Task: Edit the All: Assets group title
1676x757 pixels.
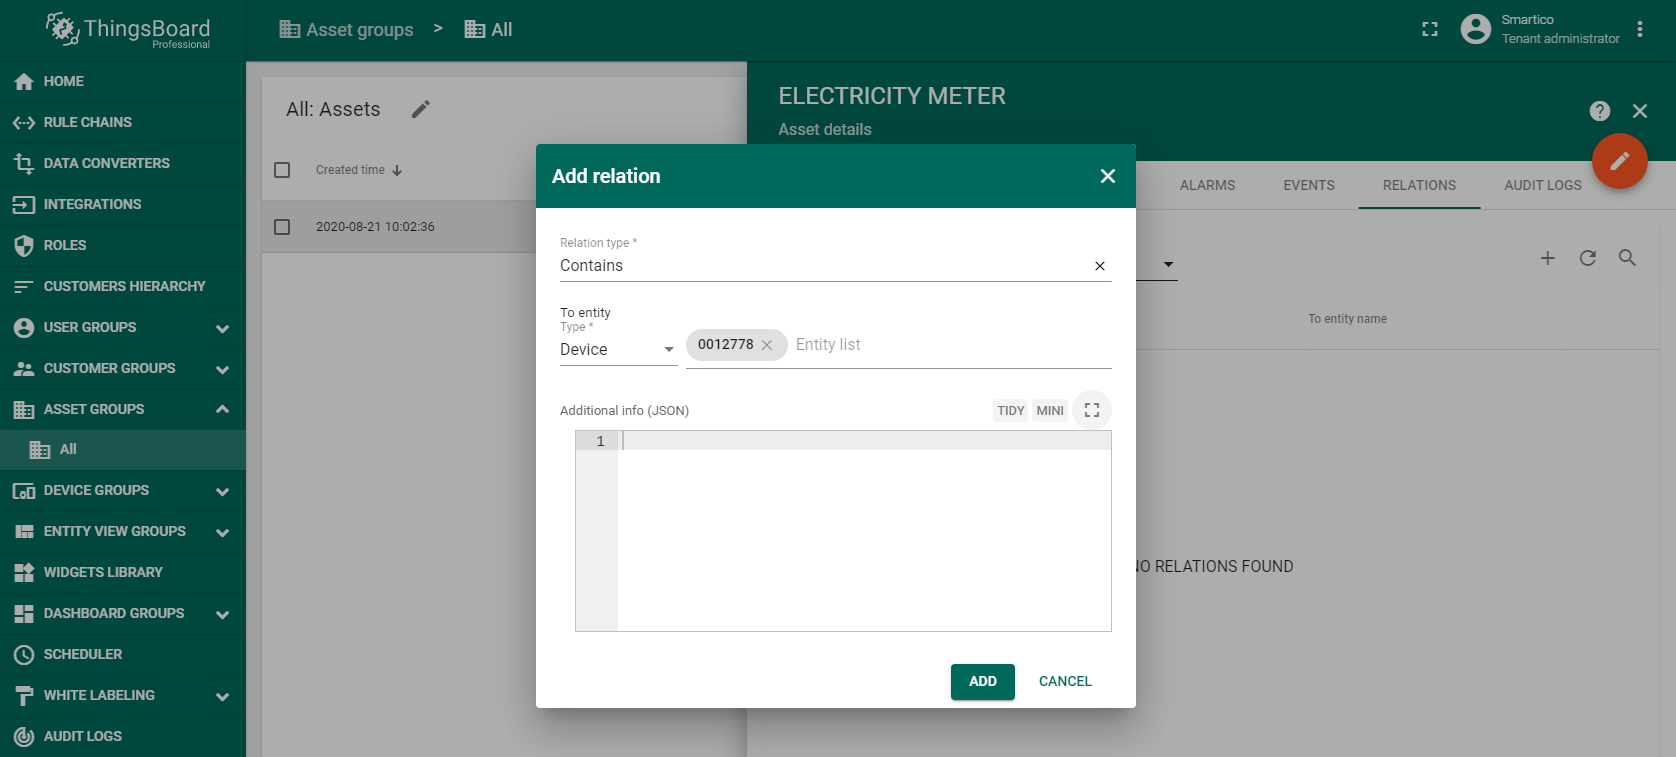Action: point(421,109)
